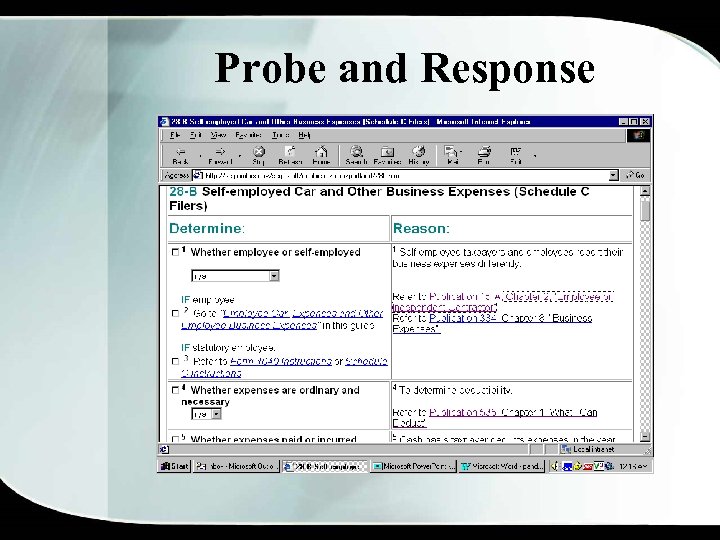The width and height of the screenshot is (720, 540).
Task: Click the Reason: column heading
Action: tap(422, 228)
